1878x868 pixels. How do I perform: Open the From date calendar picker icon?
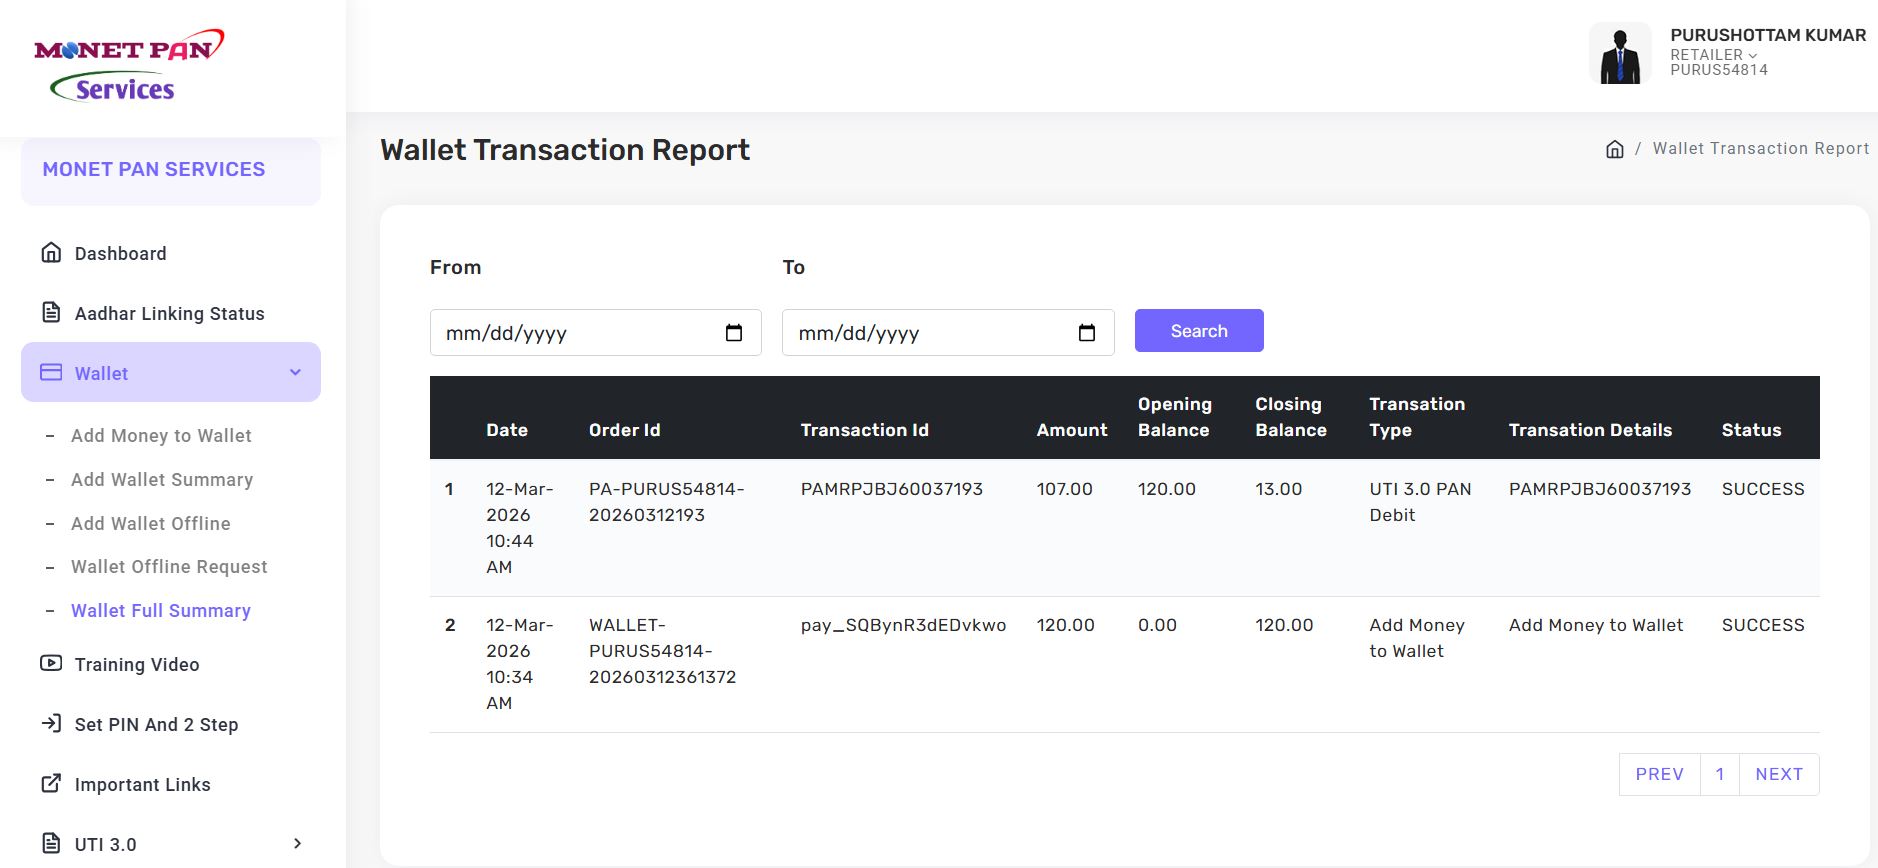click(734, 333)
